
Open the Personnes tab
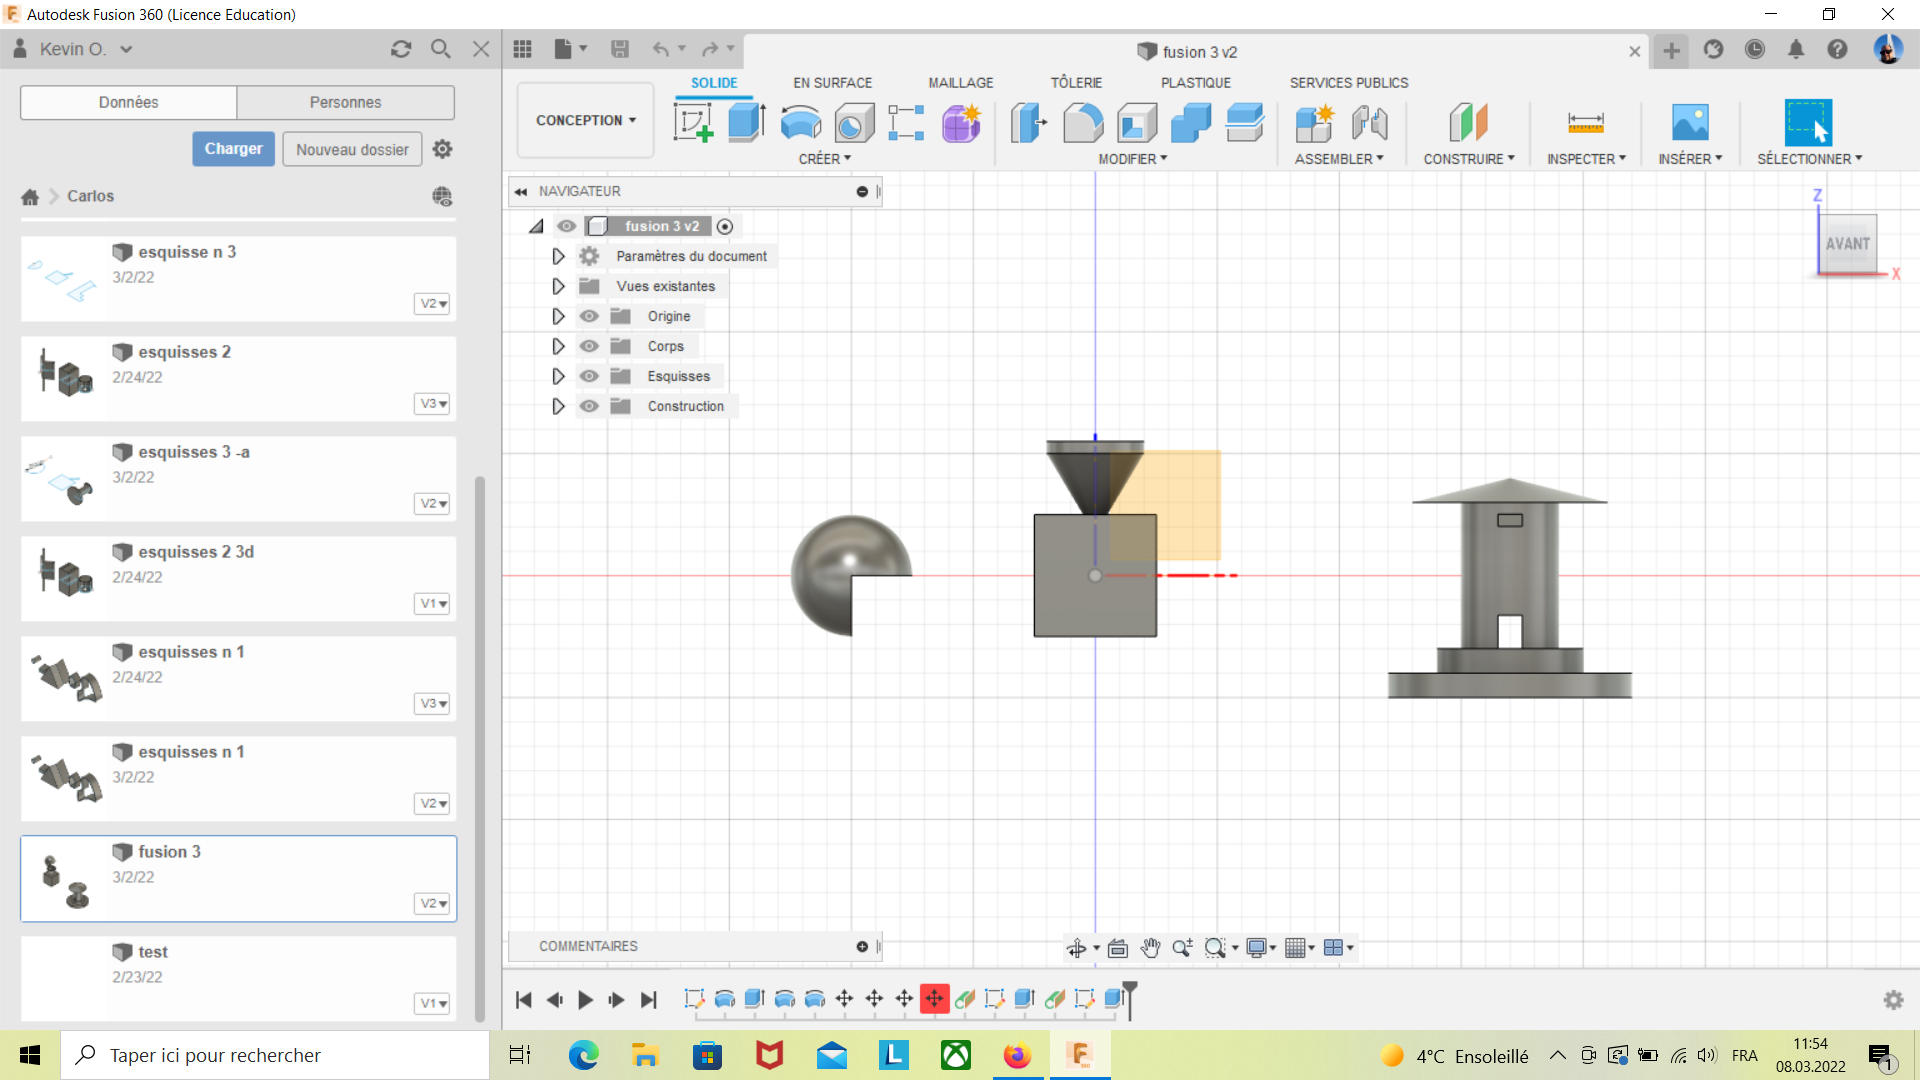click(x=345, y=102)
